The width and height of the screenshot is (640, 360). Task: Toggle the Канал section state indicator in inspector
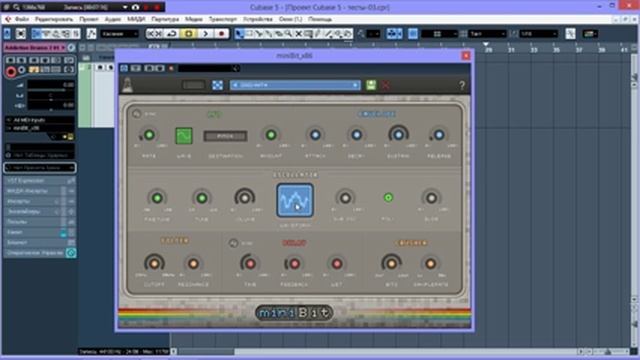point(63,233)
